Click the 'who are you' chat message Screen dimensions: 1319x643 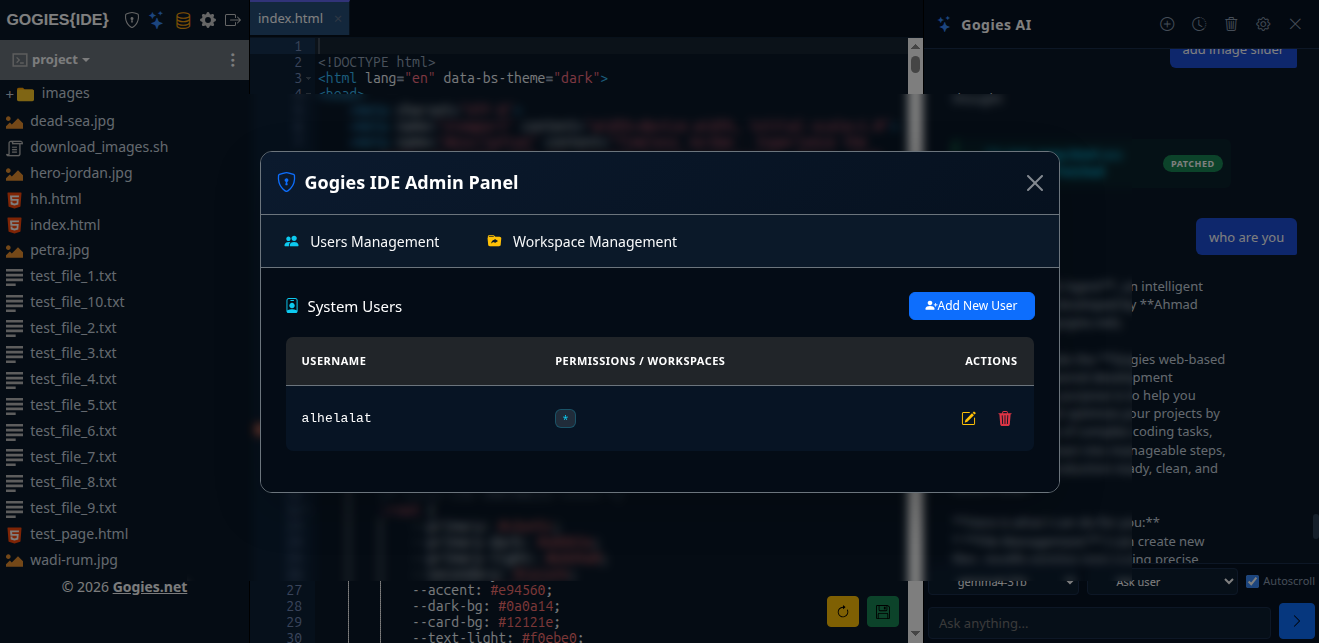[x=1246, y=237]
